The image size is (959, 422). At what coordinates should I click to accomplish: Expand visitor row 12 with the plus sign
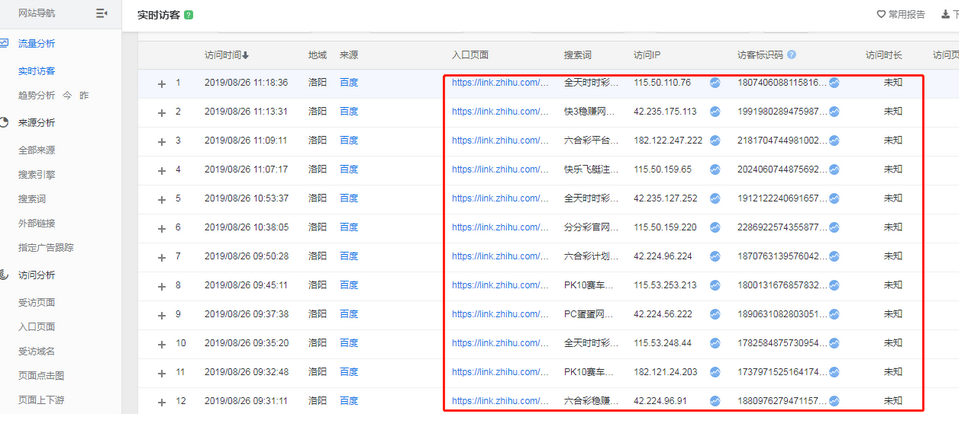point(161,402)
